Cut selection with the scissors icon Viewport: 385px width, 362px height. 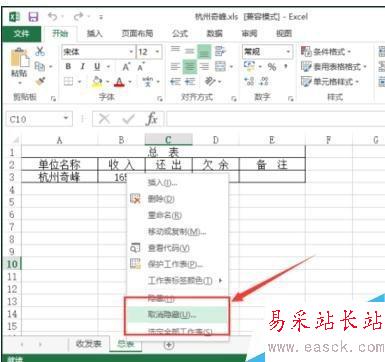tap(40, 51)
